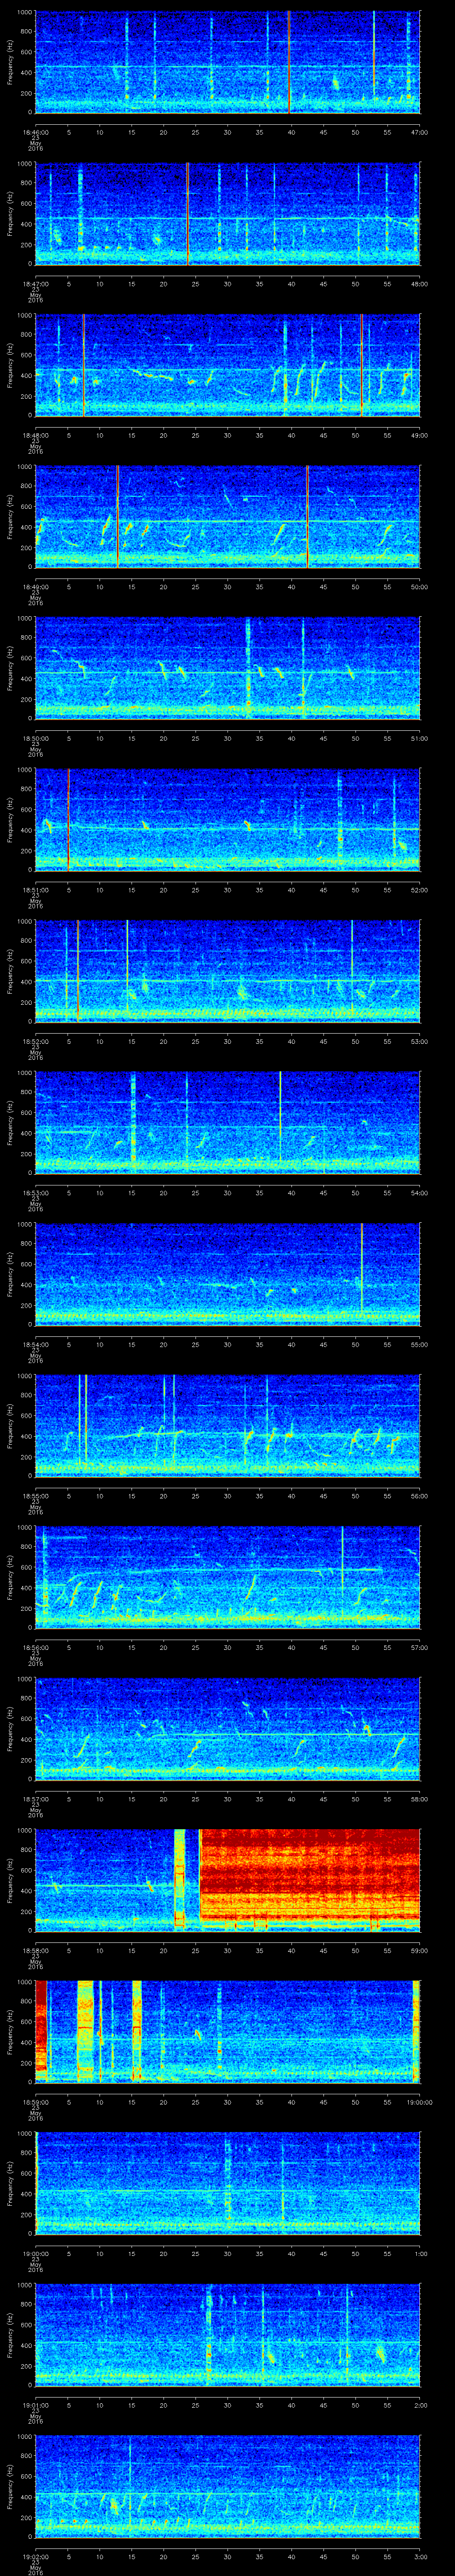The width and height of the screenshot is (455, 2576).
Task: Click the spectrogram panel starting at 18:48:00
Action: tap(227, 365)
